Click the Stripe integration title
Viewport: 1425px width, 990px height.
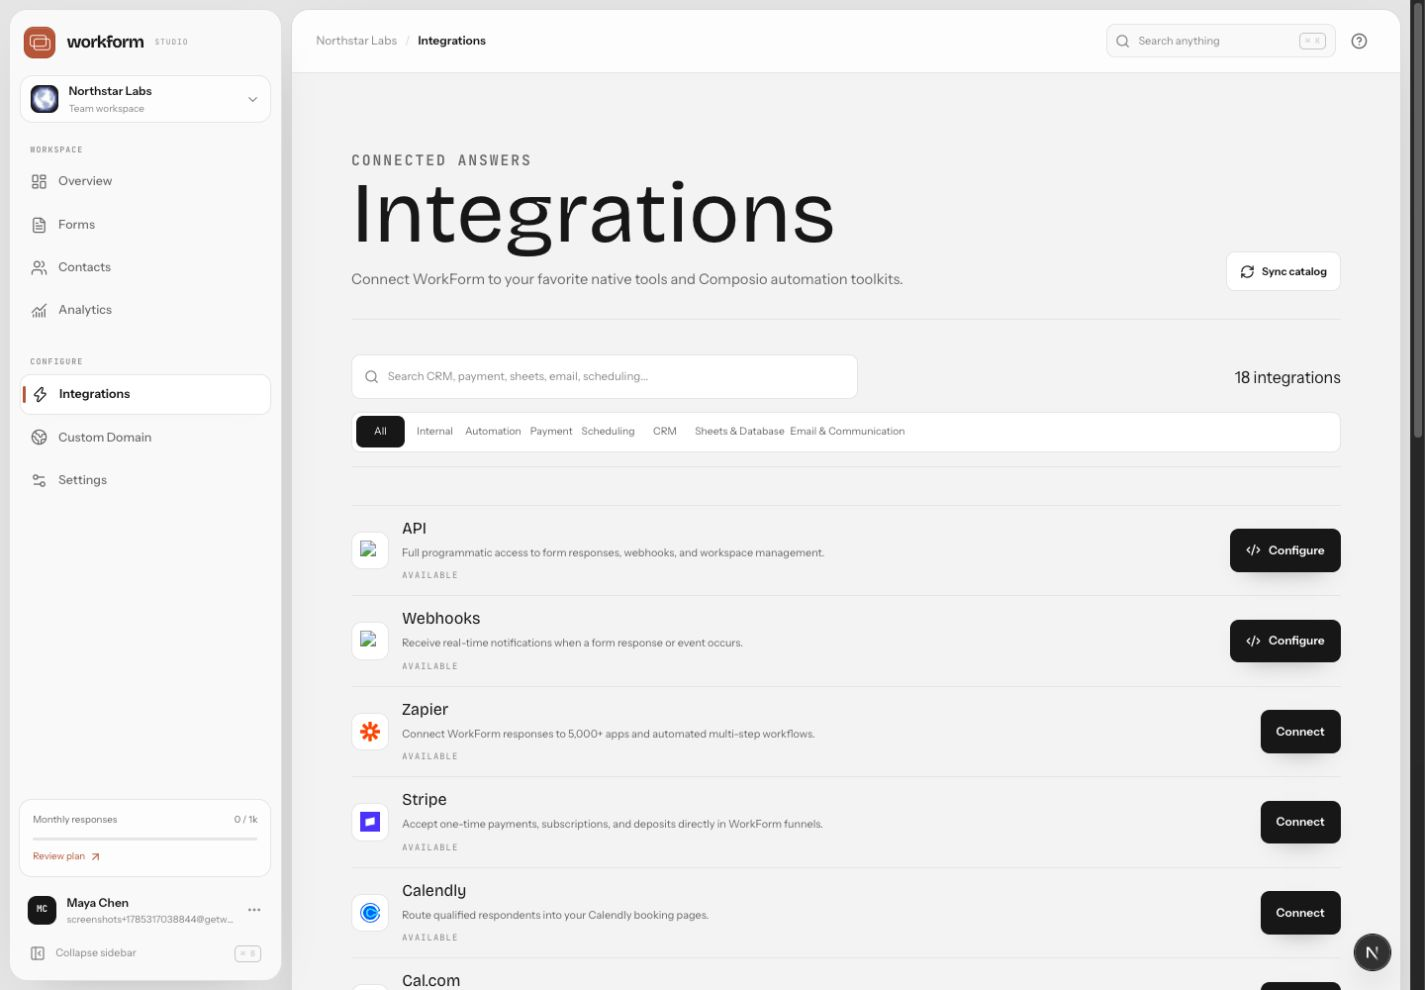pos(424,800)
